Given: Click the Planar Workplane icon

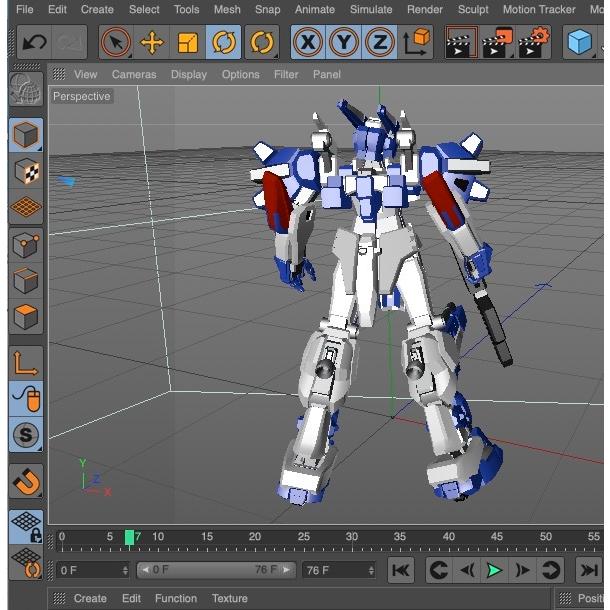Looking at the screenshot, I should tap(26, 563).
